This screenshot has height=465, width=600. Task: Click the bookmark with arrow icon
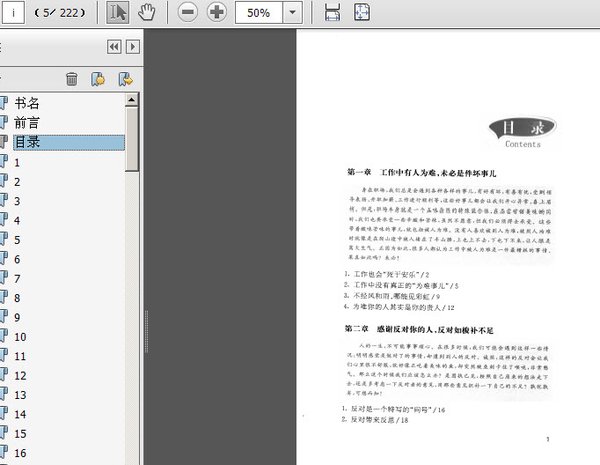tap(125, 79)
